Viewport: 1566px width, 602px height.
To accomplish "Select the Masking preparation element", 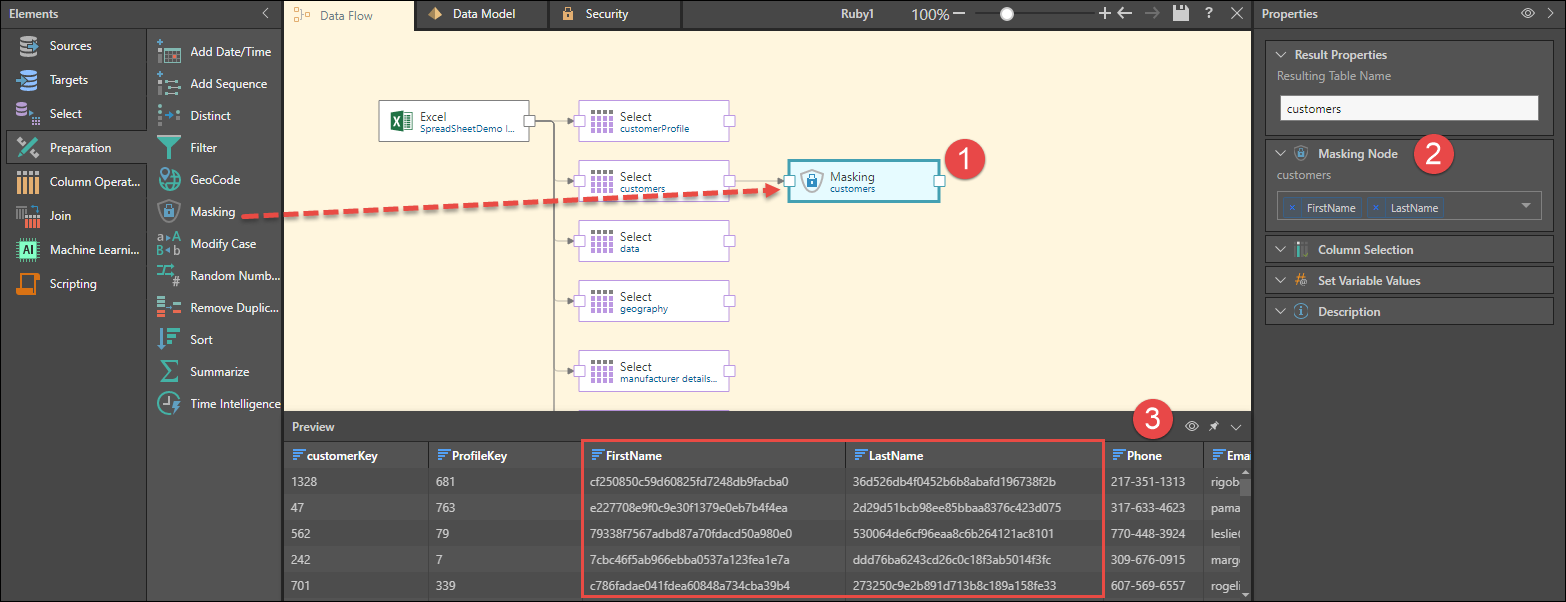I will coord(212,212).
